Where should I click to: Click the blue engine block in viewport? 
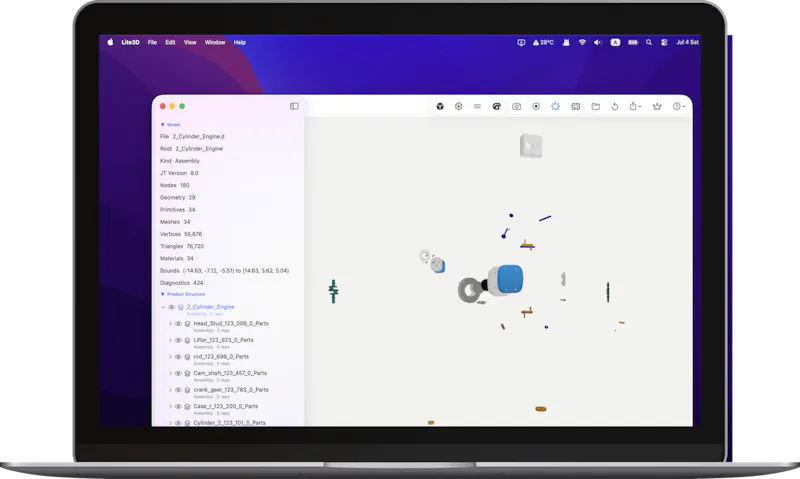coord(510,279)
